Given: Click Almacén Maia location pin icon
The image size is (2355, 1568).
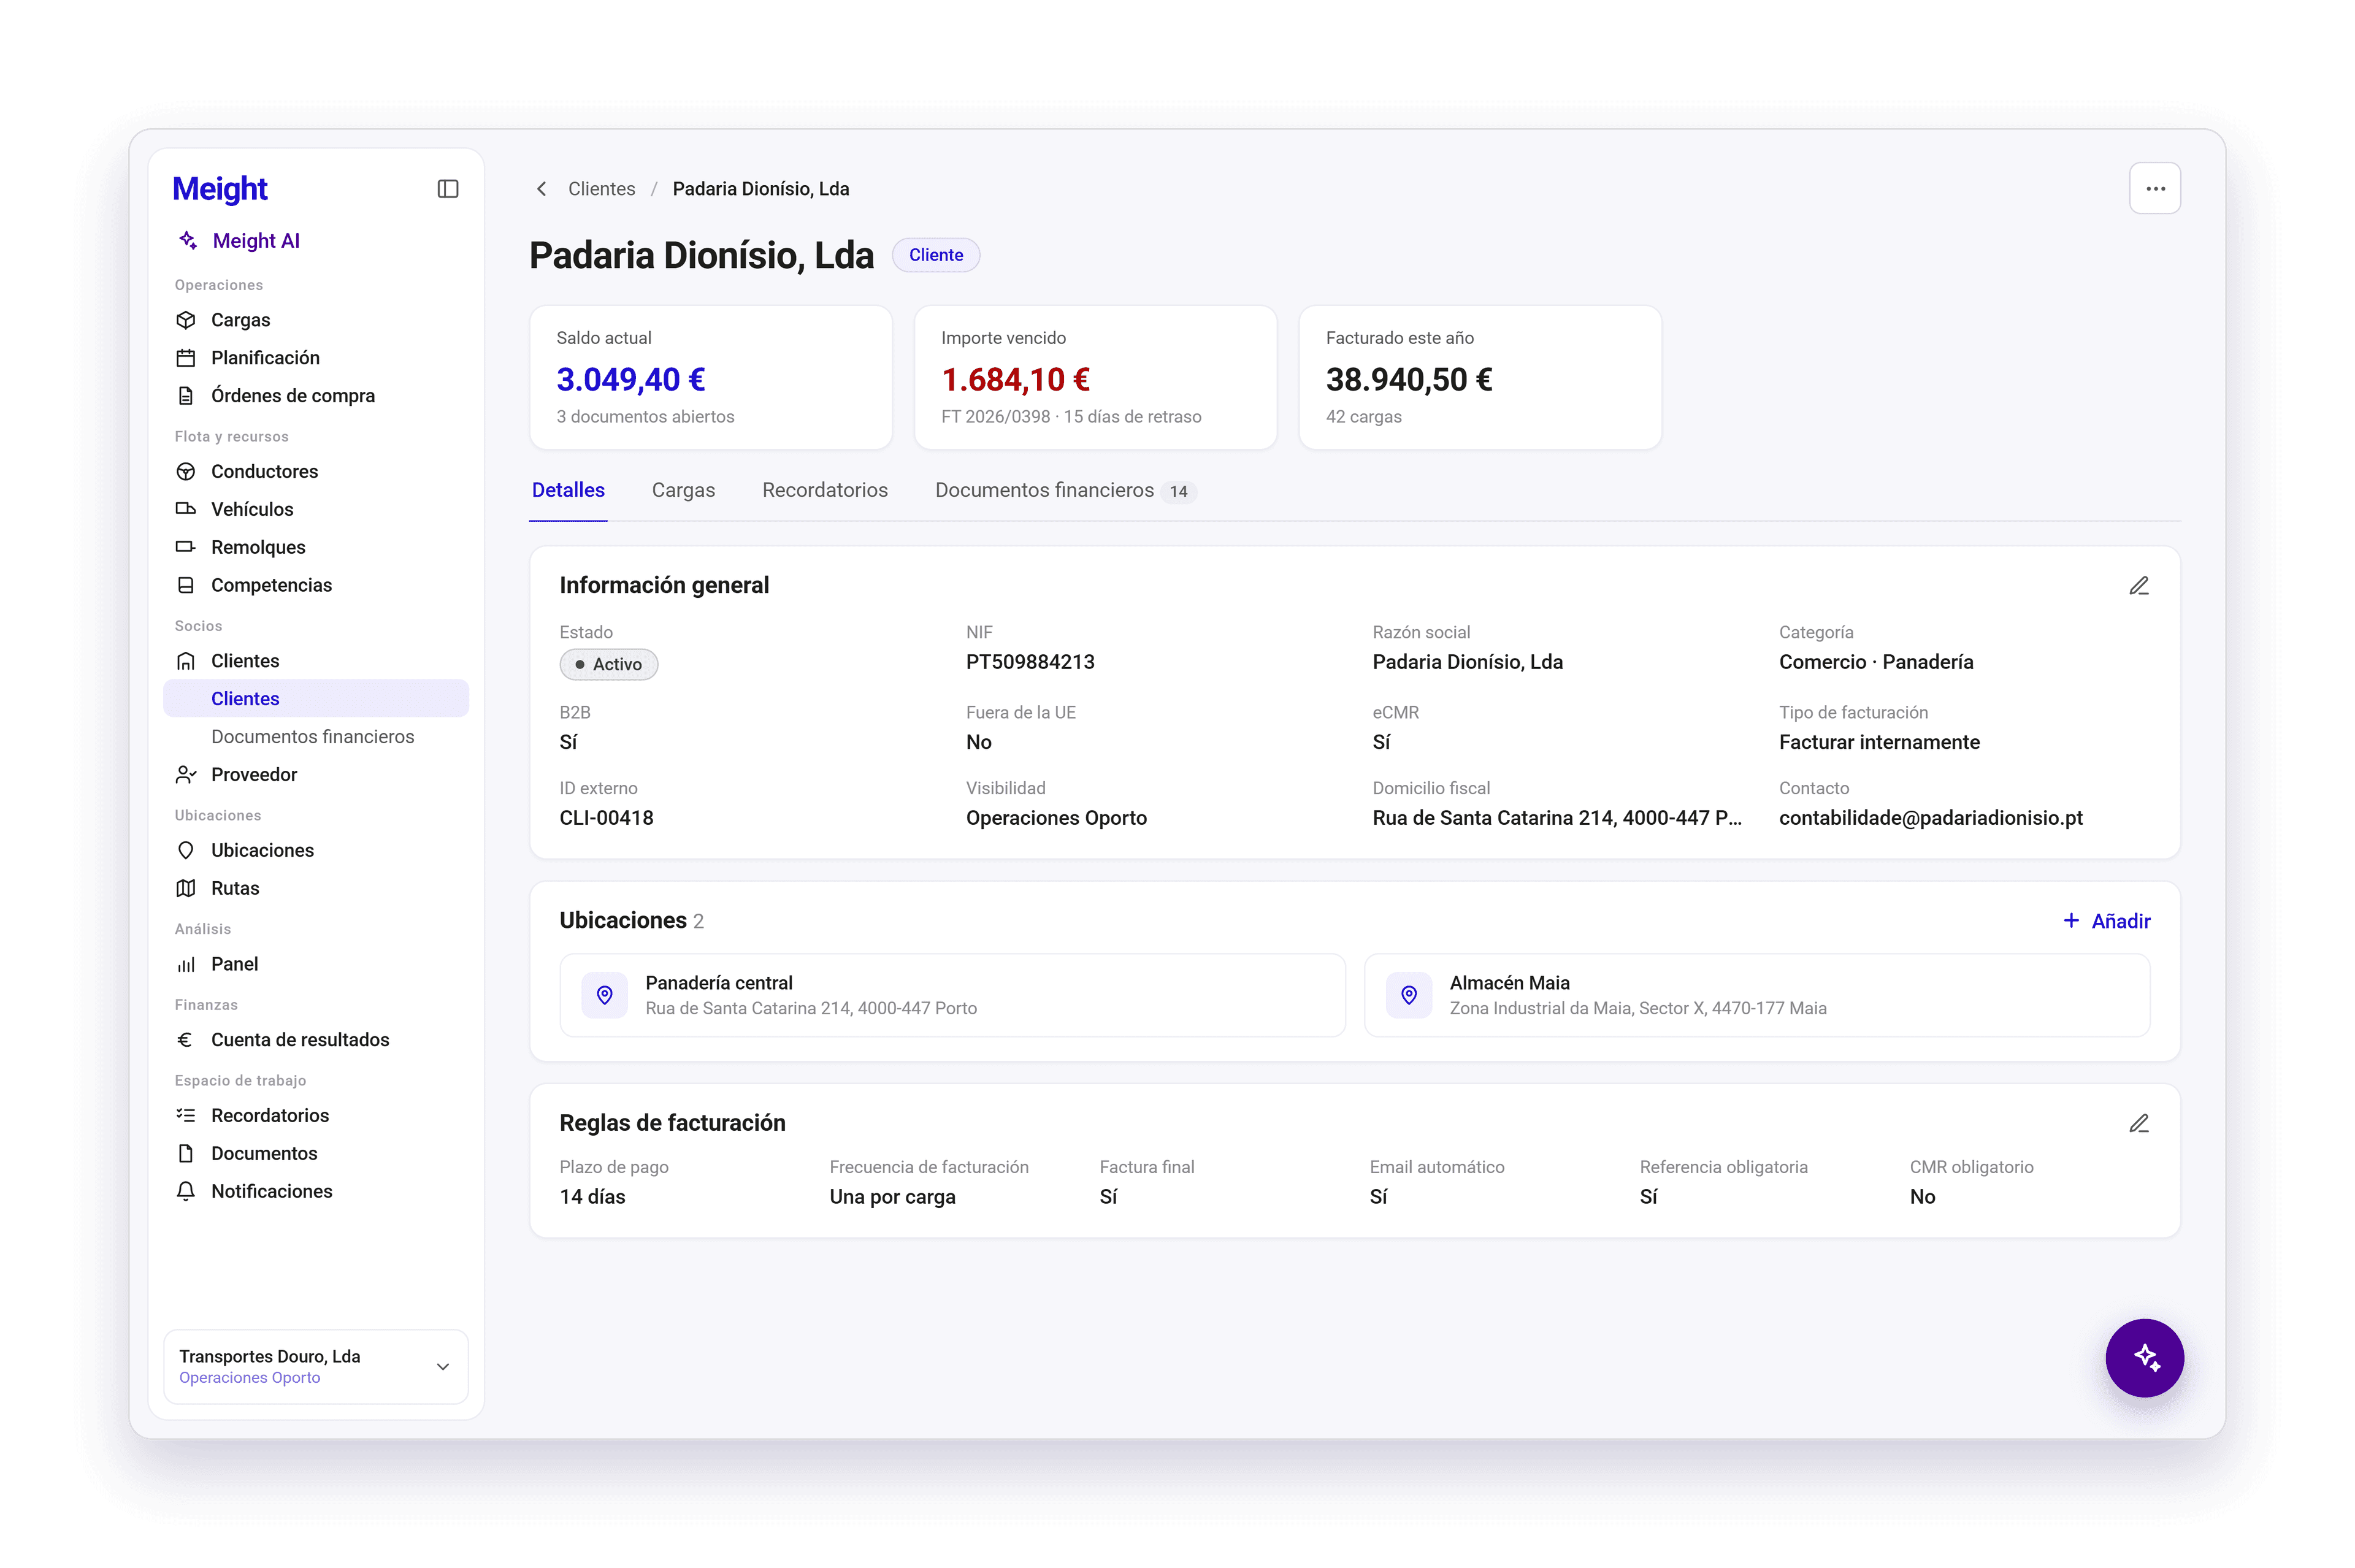Looking at the screenshot, I should [x=1408, y=995].
